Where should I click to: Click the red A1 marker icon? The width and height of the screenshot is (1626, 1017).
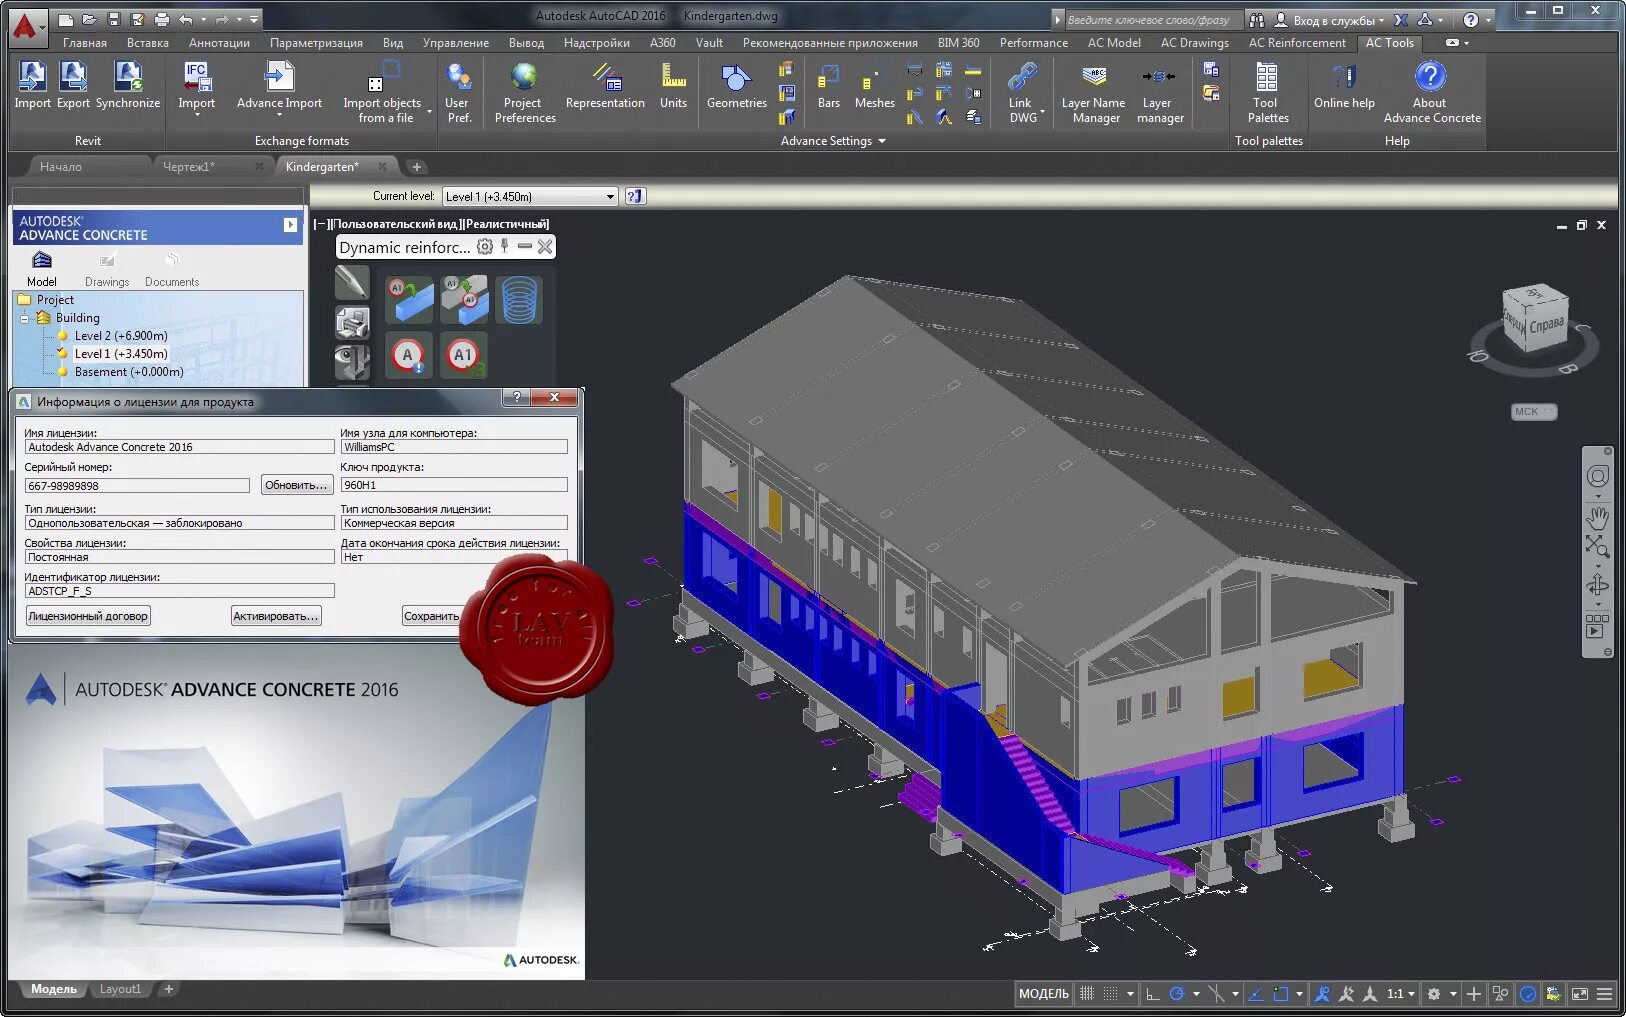(x=464, y=356)
